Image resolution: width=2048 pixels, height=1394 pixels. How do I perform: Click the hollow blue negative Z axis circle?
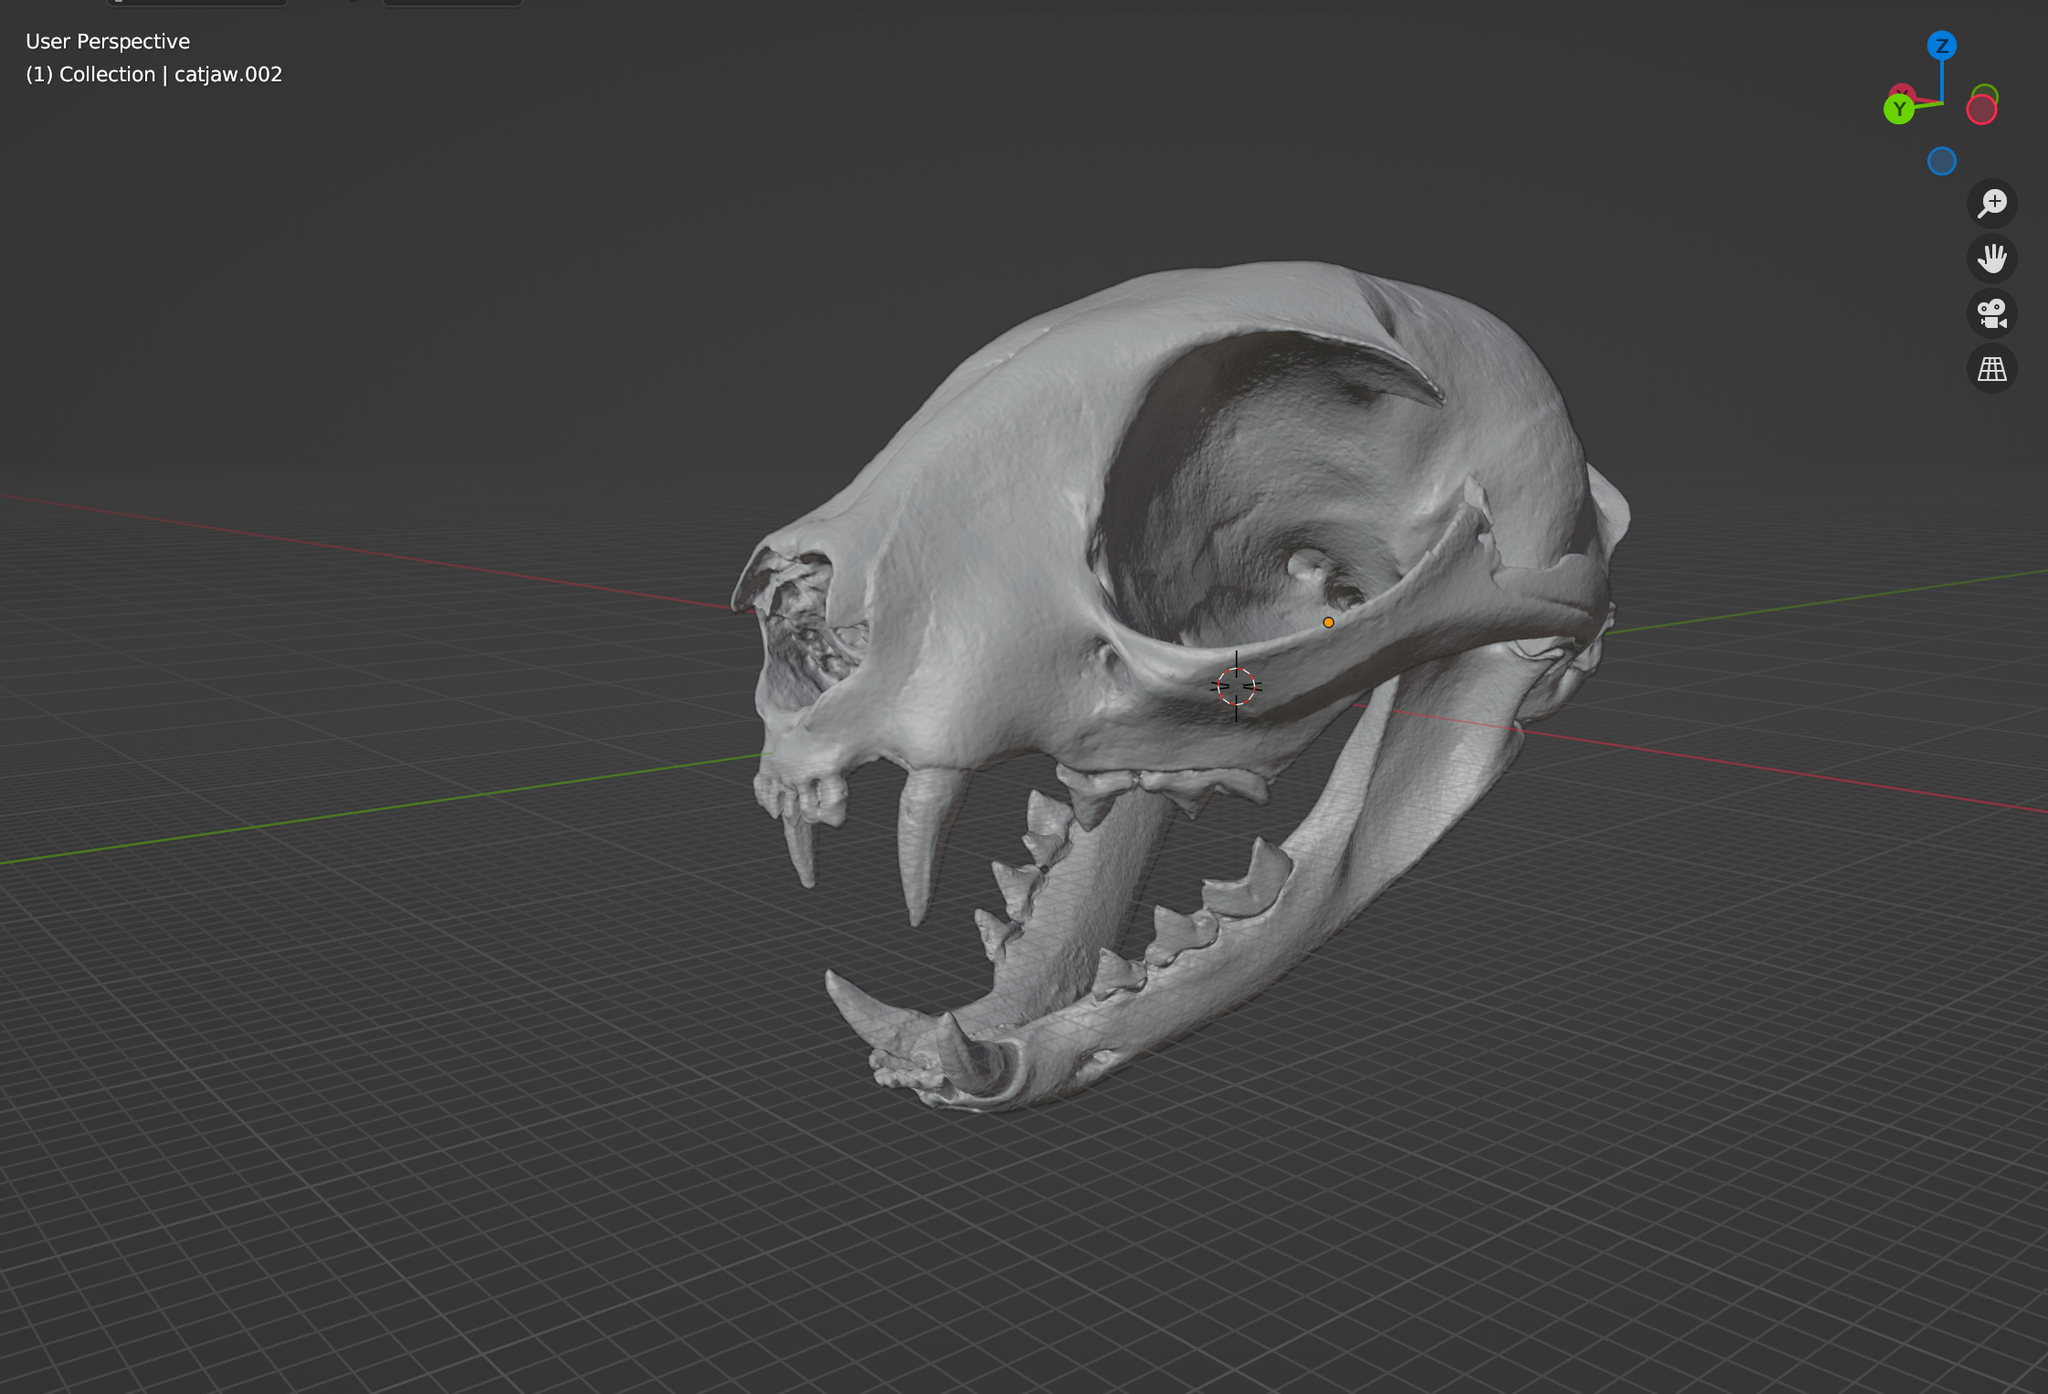1941,161
